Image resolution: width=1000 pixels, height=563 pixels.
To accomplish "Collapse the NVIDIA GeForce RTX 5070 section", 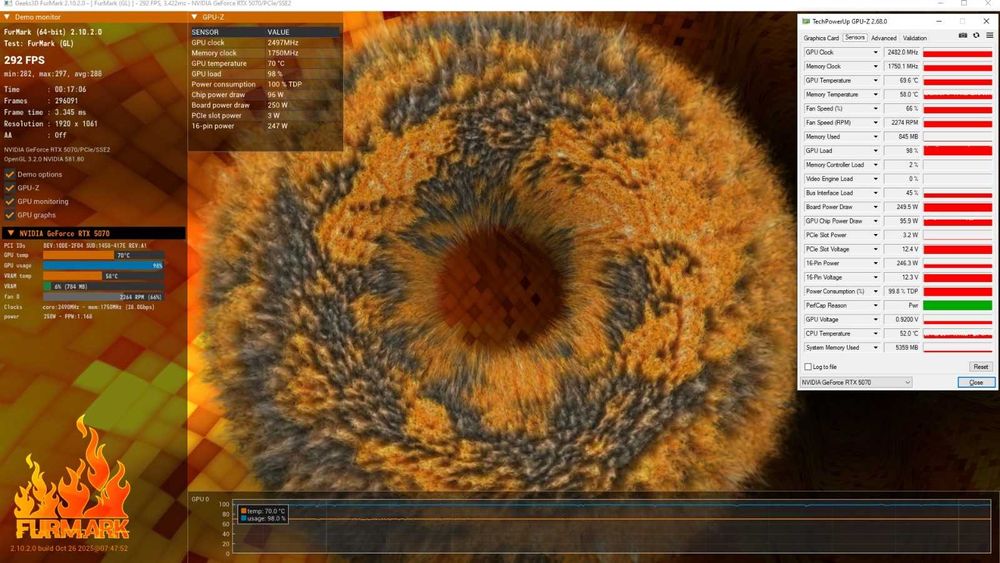I will click(x=11, y=233).
